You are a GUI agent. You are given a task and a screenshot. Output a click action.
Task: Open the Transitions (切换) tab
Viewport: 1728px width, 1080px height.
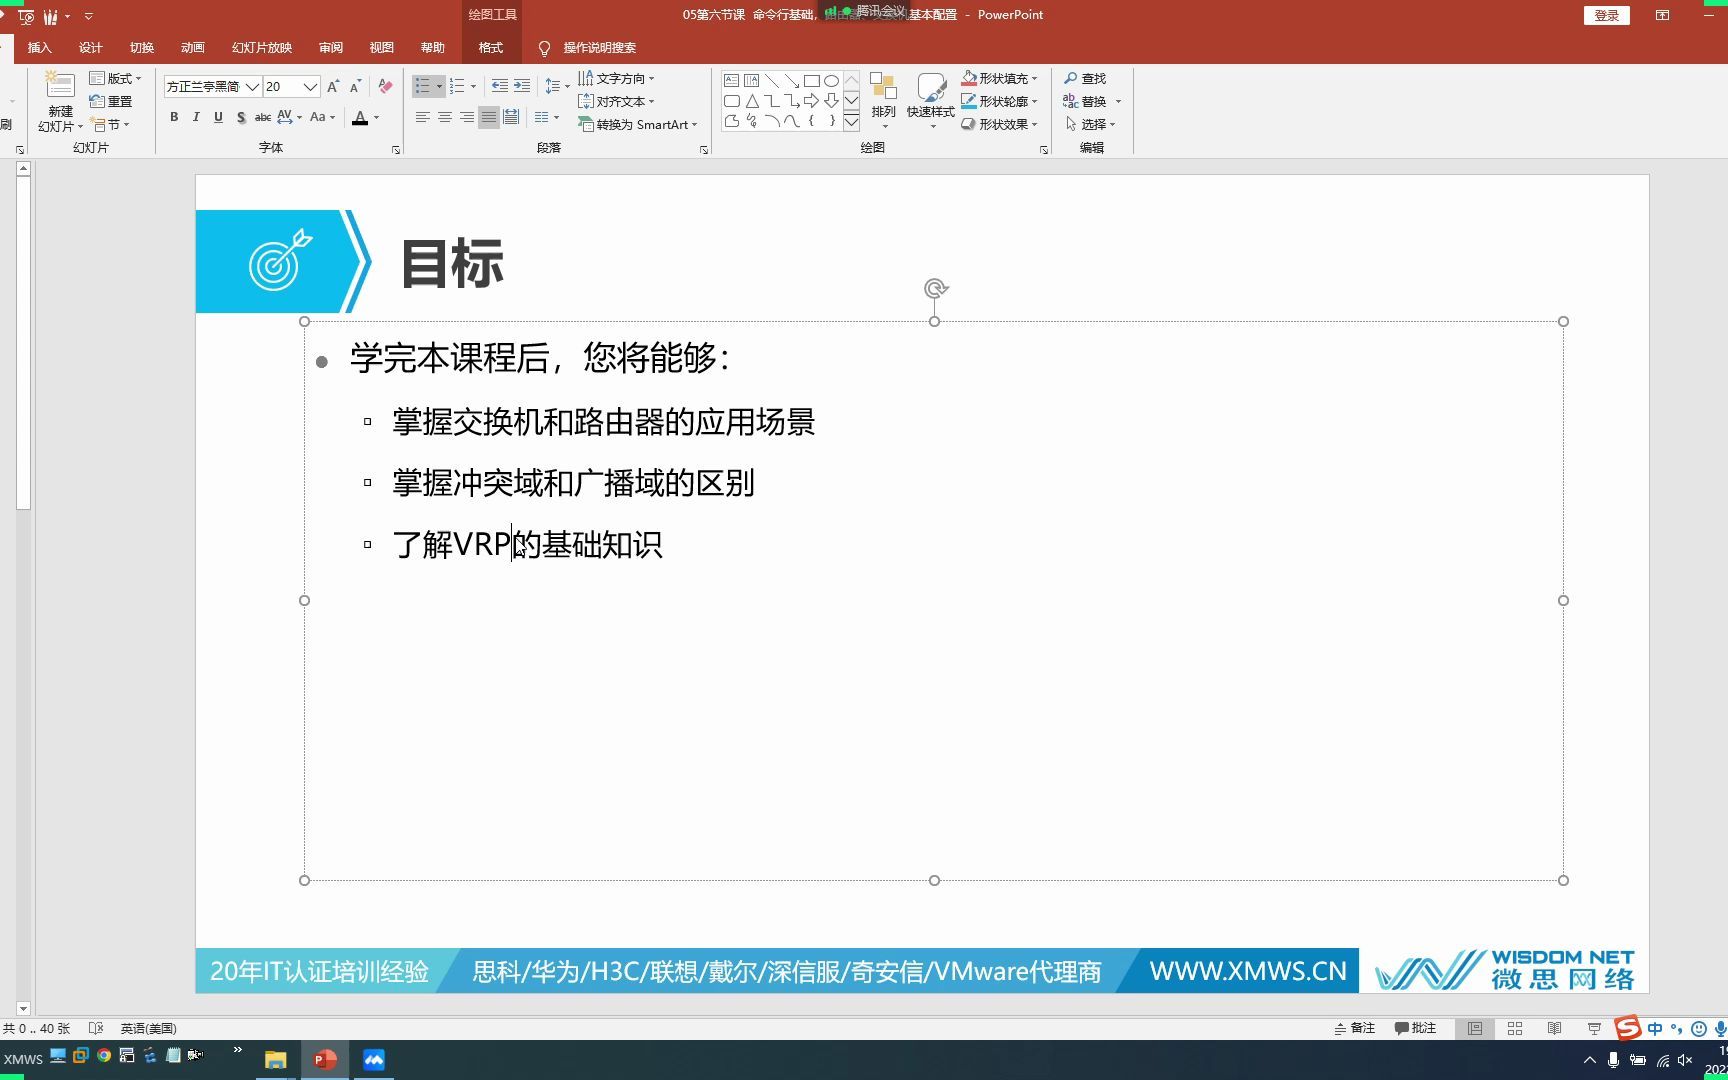coord(142,47)
